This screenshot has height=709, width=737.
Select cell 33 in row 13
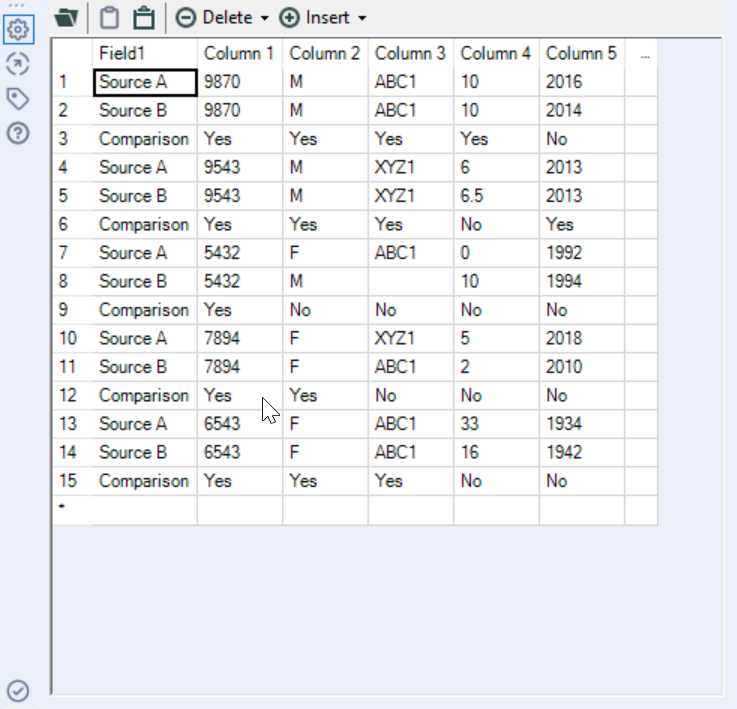tap(497, 424)
